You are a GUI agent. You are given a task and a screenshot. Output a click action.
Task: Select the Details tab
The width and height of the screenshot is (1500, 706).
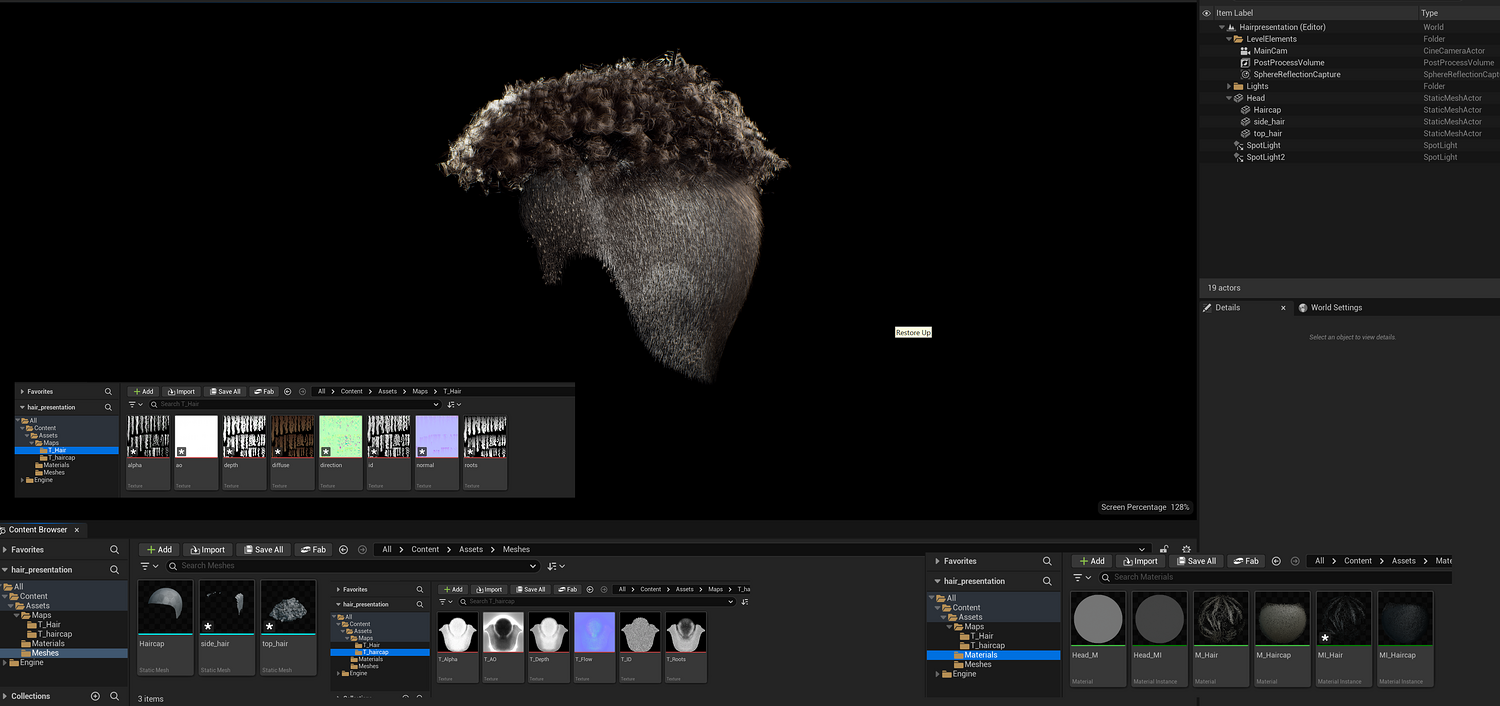(x=1227, y=308)
